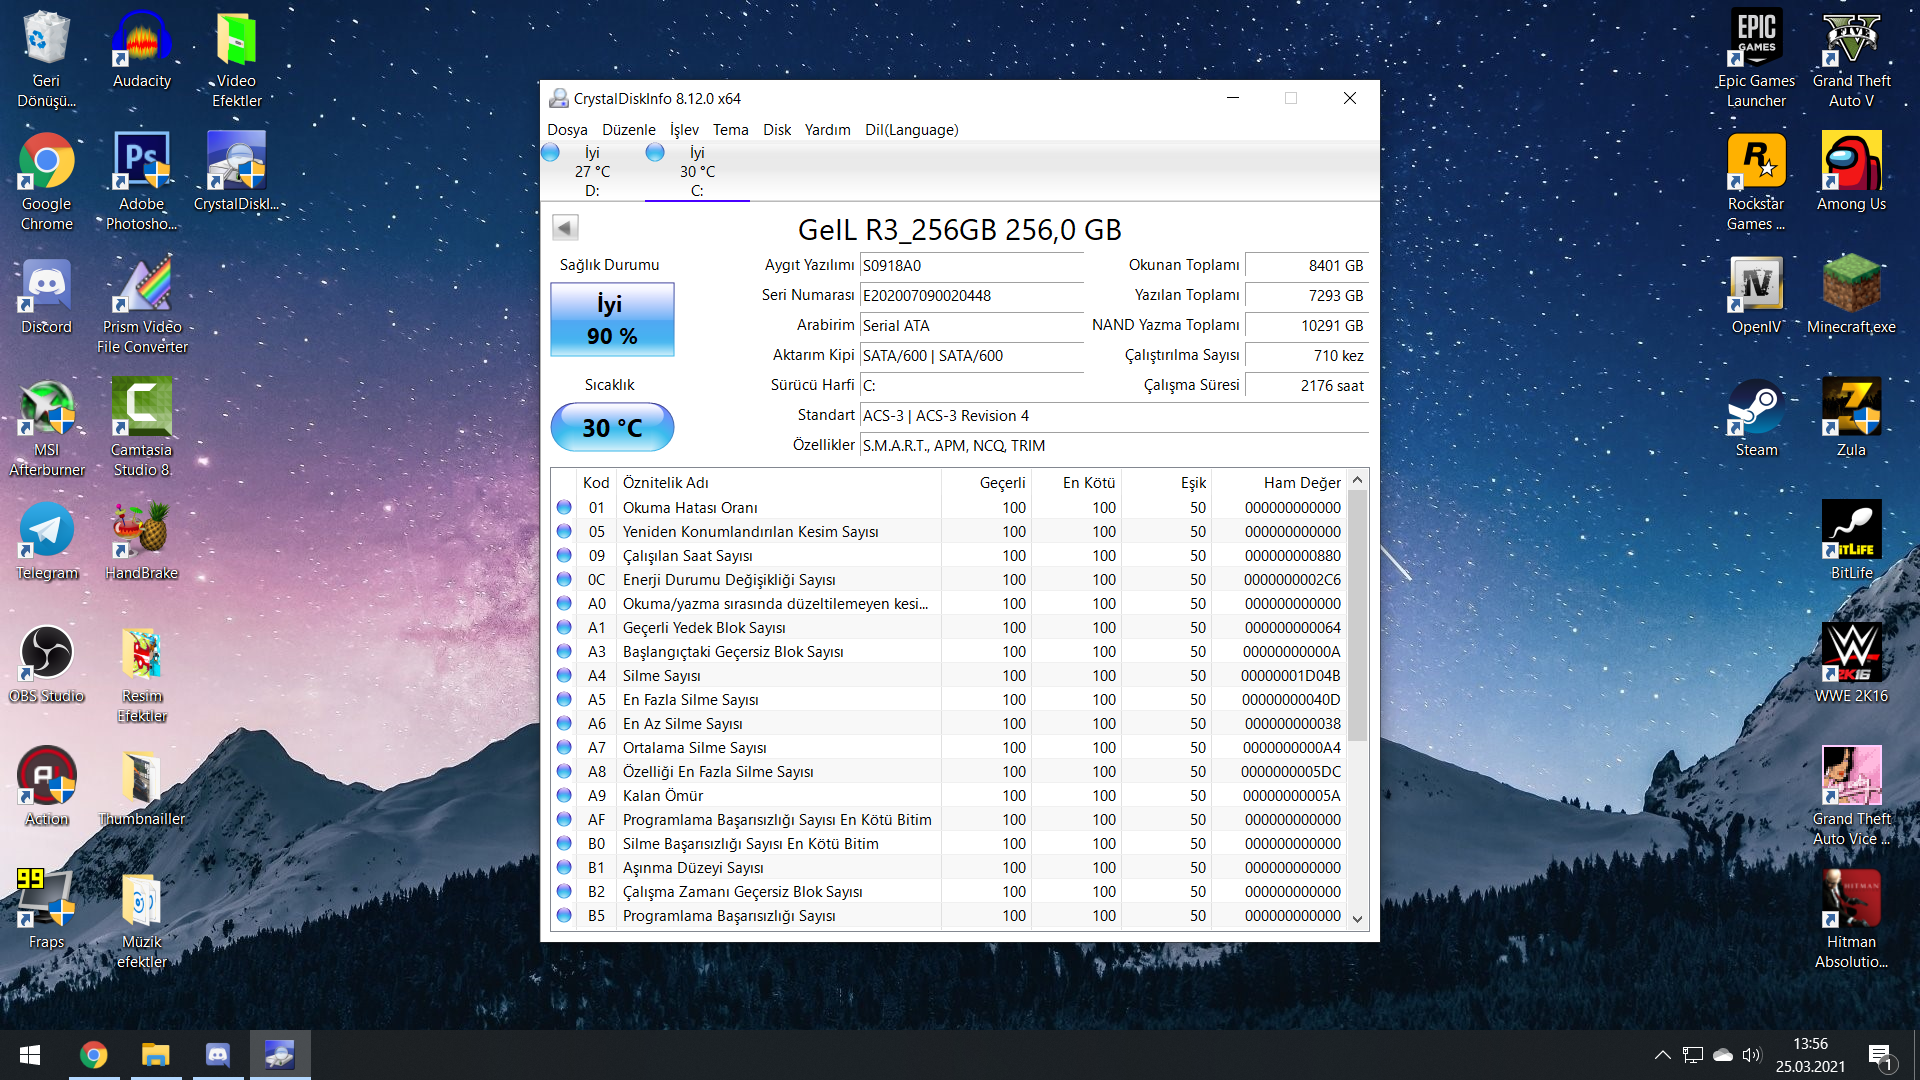
Task: Open the Tema menu
Action: pos(730,130)
